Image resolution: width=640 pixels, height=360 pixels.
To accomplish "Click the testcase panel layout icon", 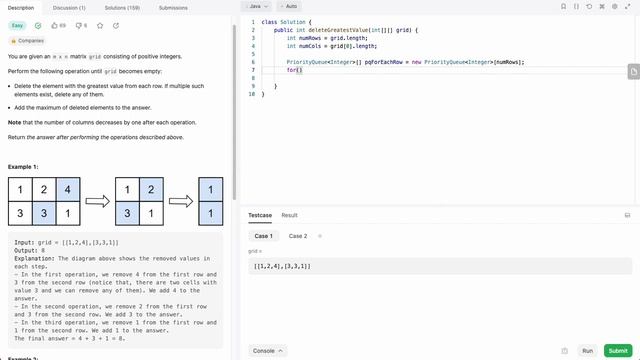I will click(x=627, y=215).
